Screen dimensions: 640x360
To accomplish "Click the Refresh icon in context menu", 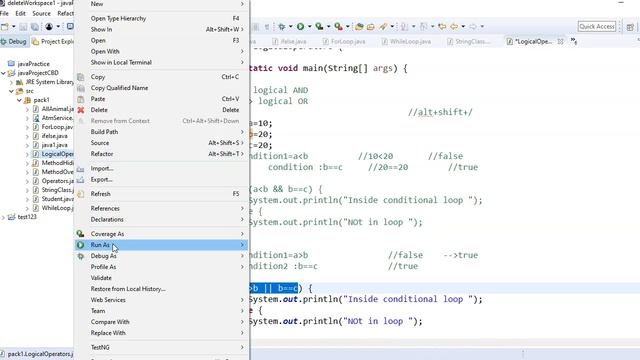I will tap(81, 194).
